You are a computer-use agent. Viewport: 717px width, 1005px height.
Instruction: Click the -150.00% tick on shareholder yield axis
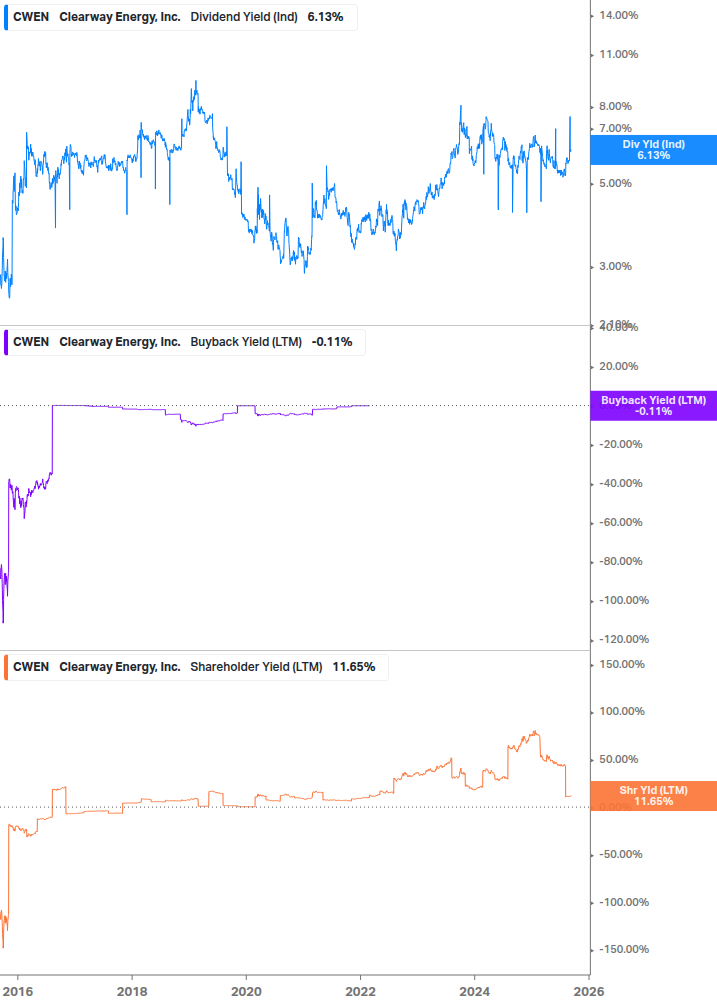click(623, 949)
